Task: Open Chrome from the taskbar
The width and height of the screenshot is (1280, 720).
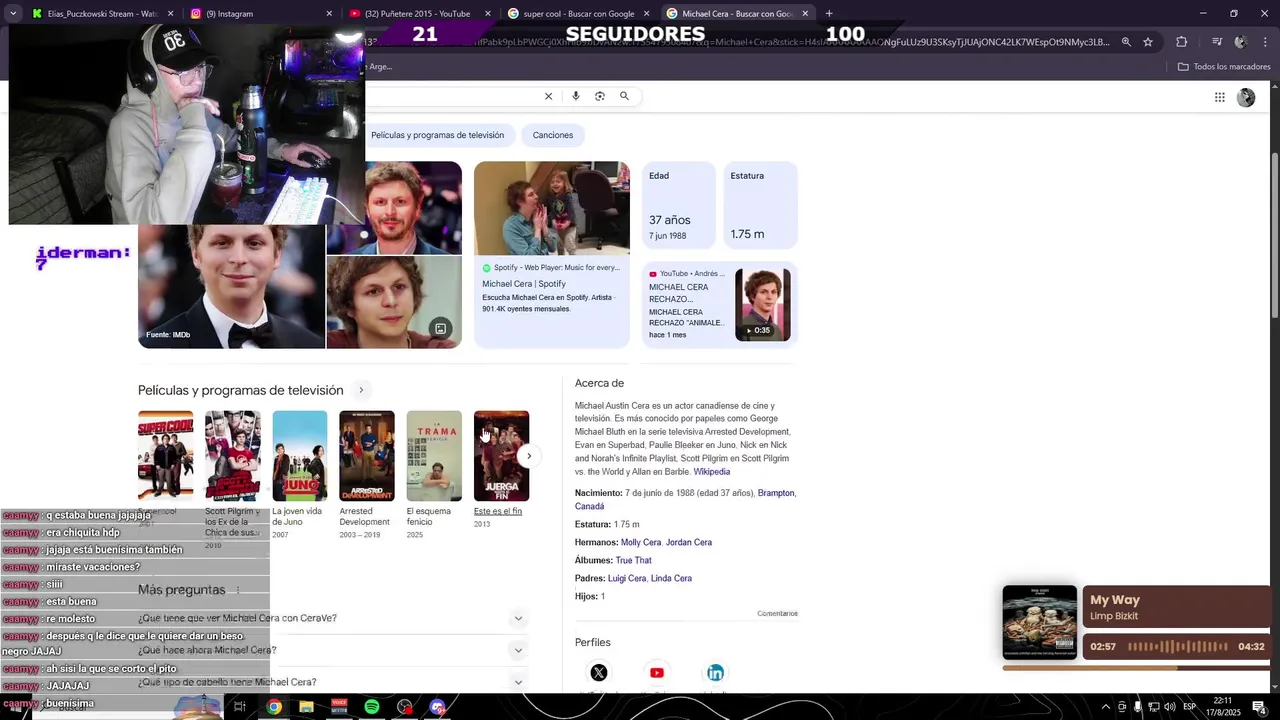Action: 274,707
